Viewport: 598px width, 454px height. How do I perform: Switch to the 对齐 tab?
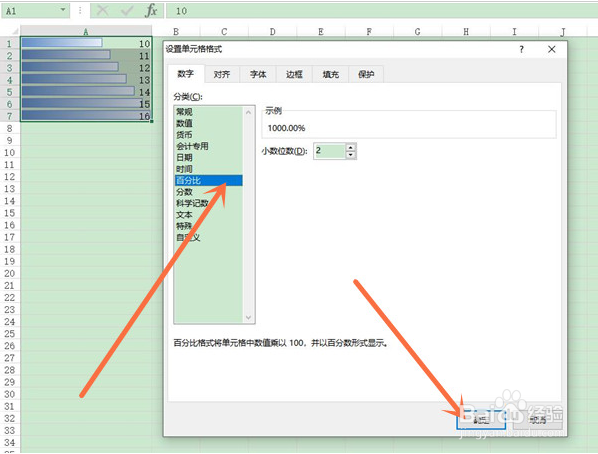pos(222,74)
